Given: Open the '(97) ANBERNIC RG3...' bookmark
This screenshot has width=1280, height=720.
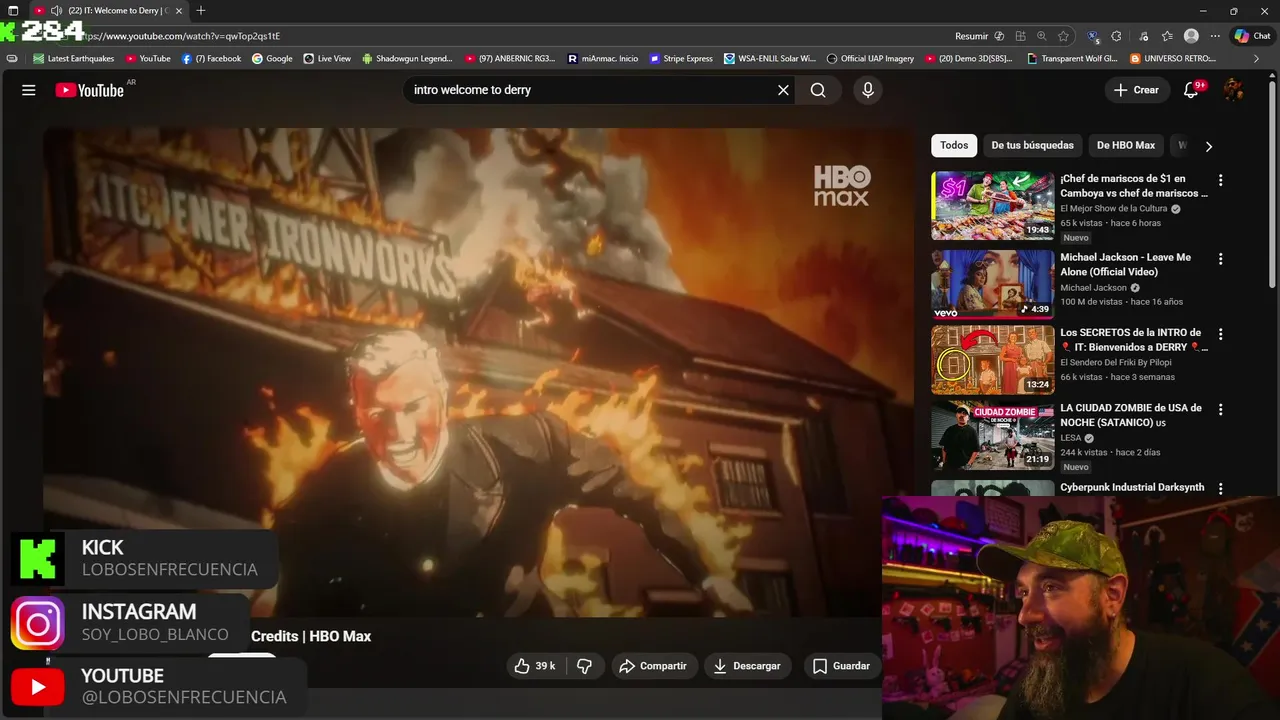Looking at the screenshot, I should [510, 59].
